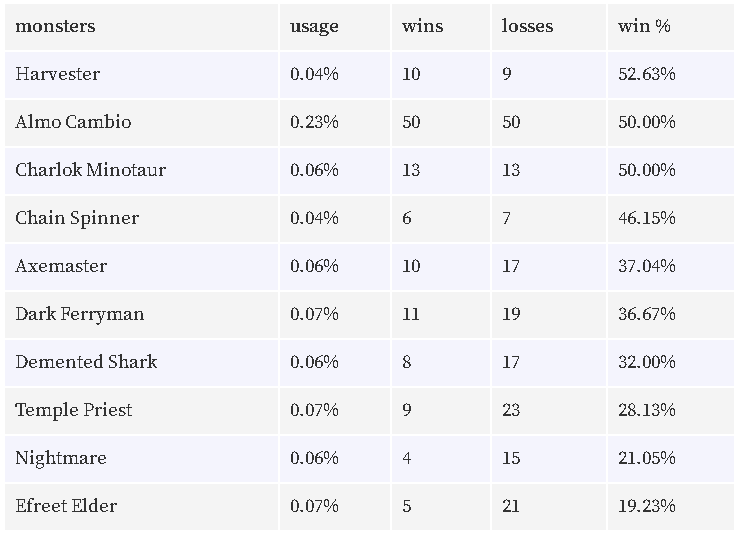Select Charlok Minotaur in the table

tap(90, 170)
